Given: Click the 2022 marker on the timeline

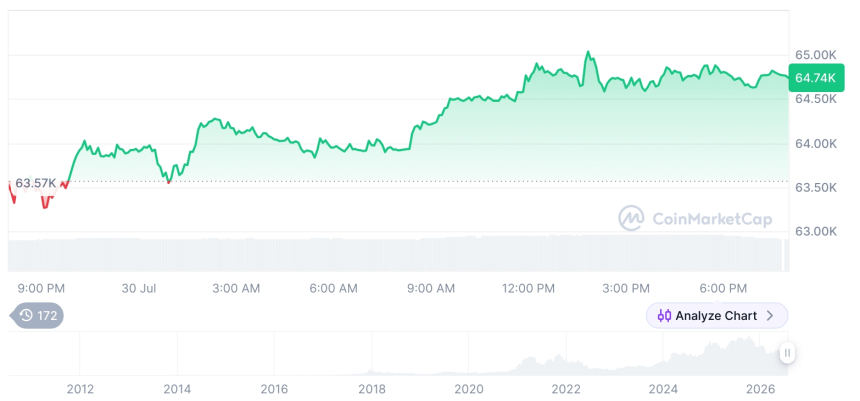Looking at the screenshot, I should (565, 389).
